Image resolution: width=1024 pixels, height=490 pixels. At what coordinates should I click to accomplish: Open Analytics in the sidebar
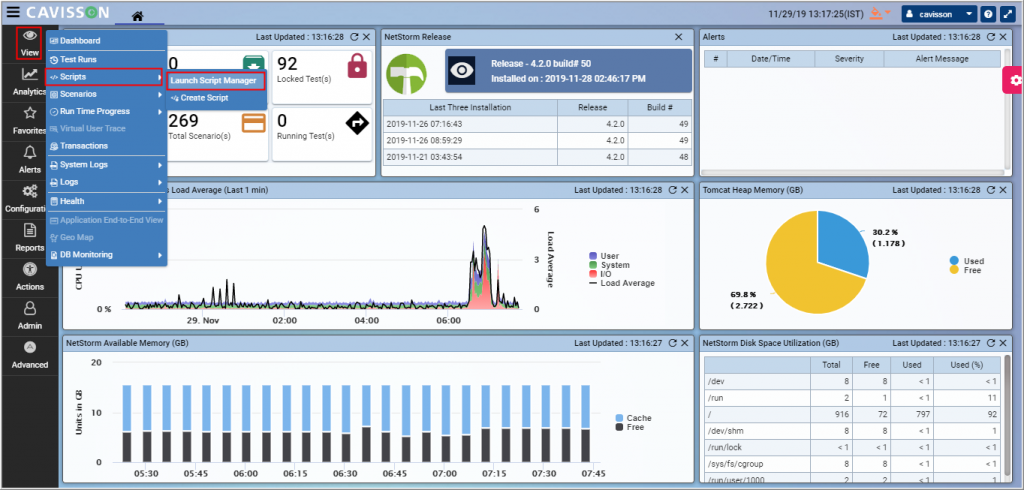29,82
